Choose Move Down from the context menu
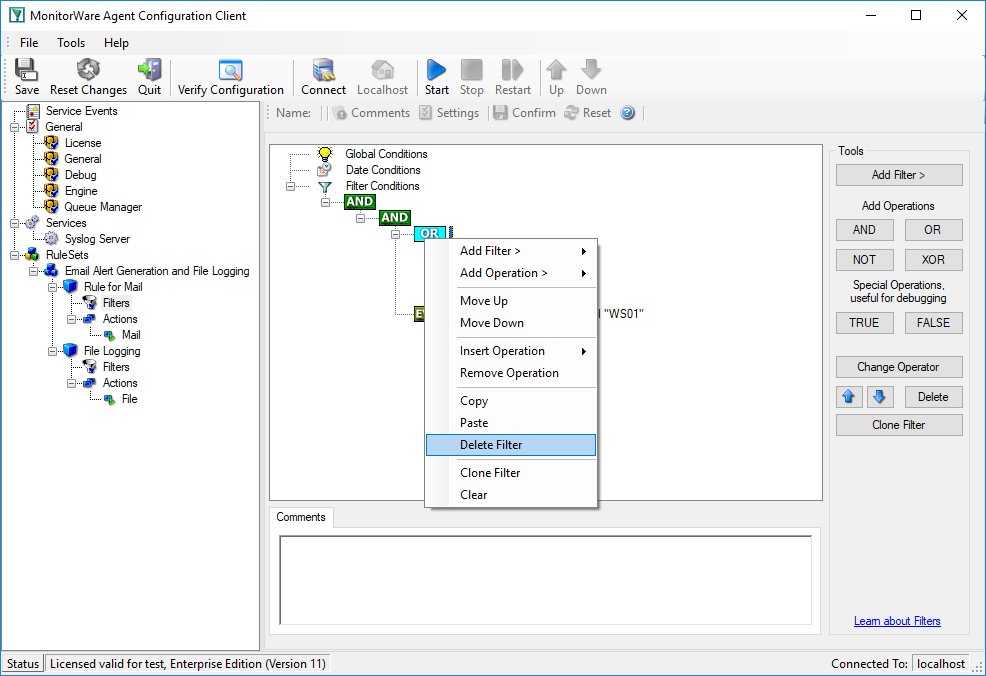Screen dimensions: 986x676 (511, 323)
